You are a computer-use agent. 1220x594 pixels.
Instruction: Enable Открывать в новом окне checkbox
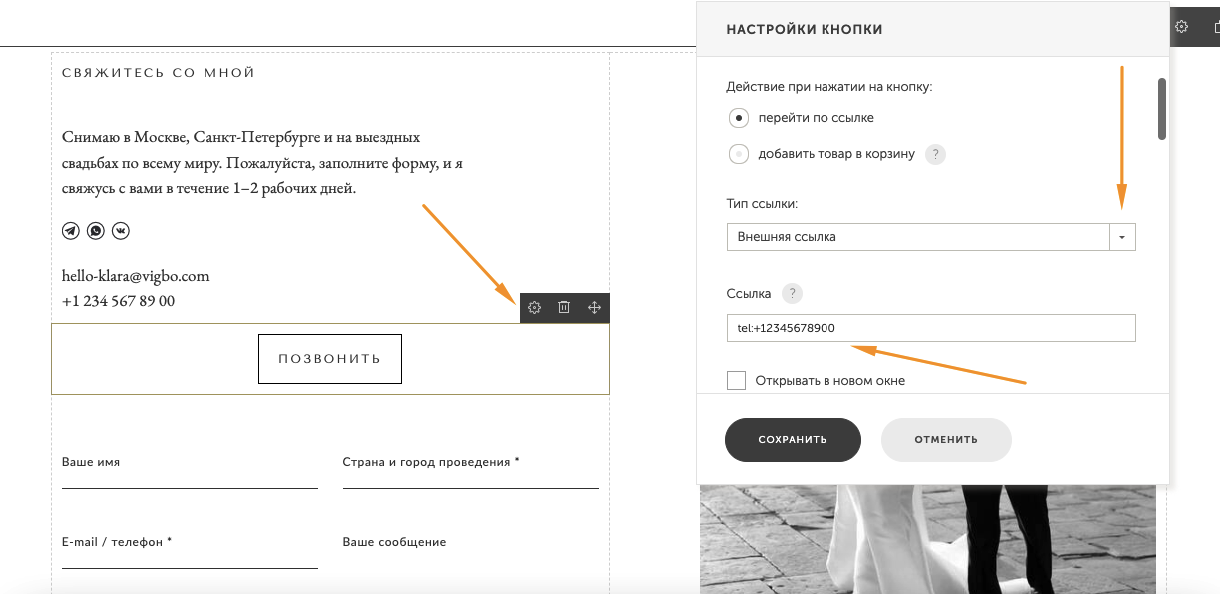(x=737, y=380)
